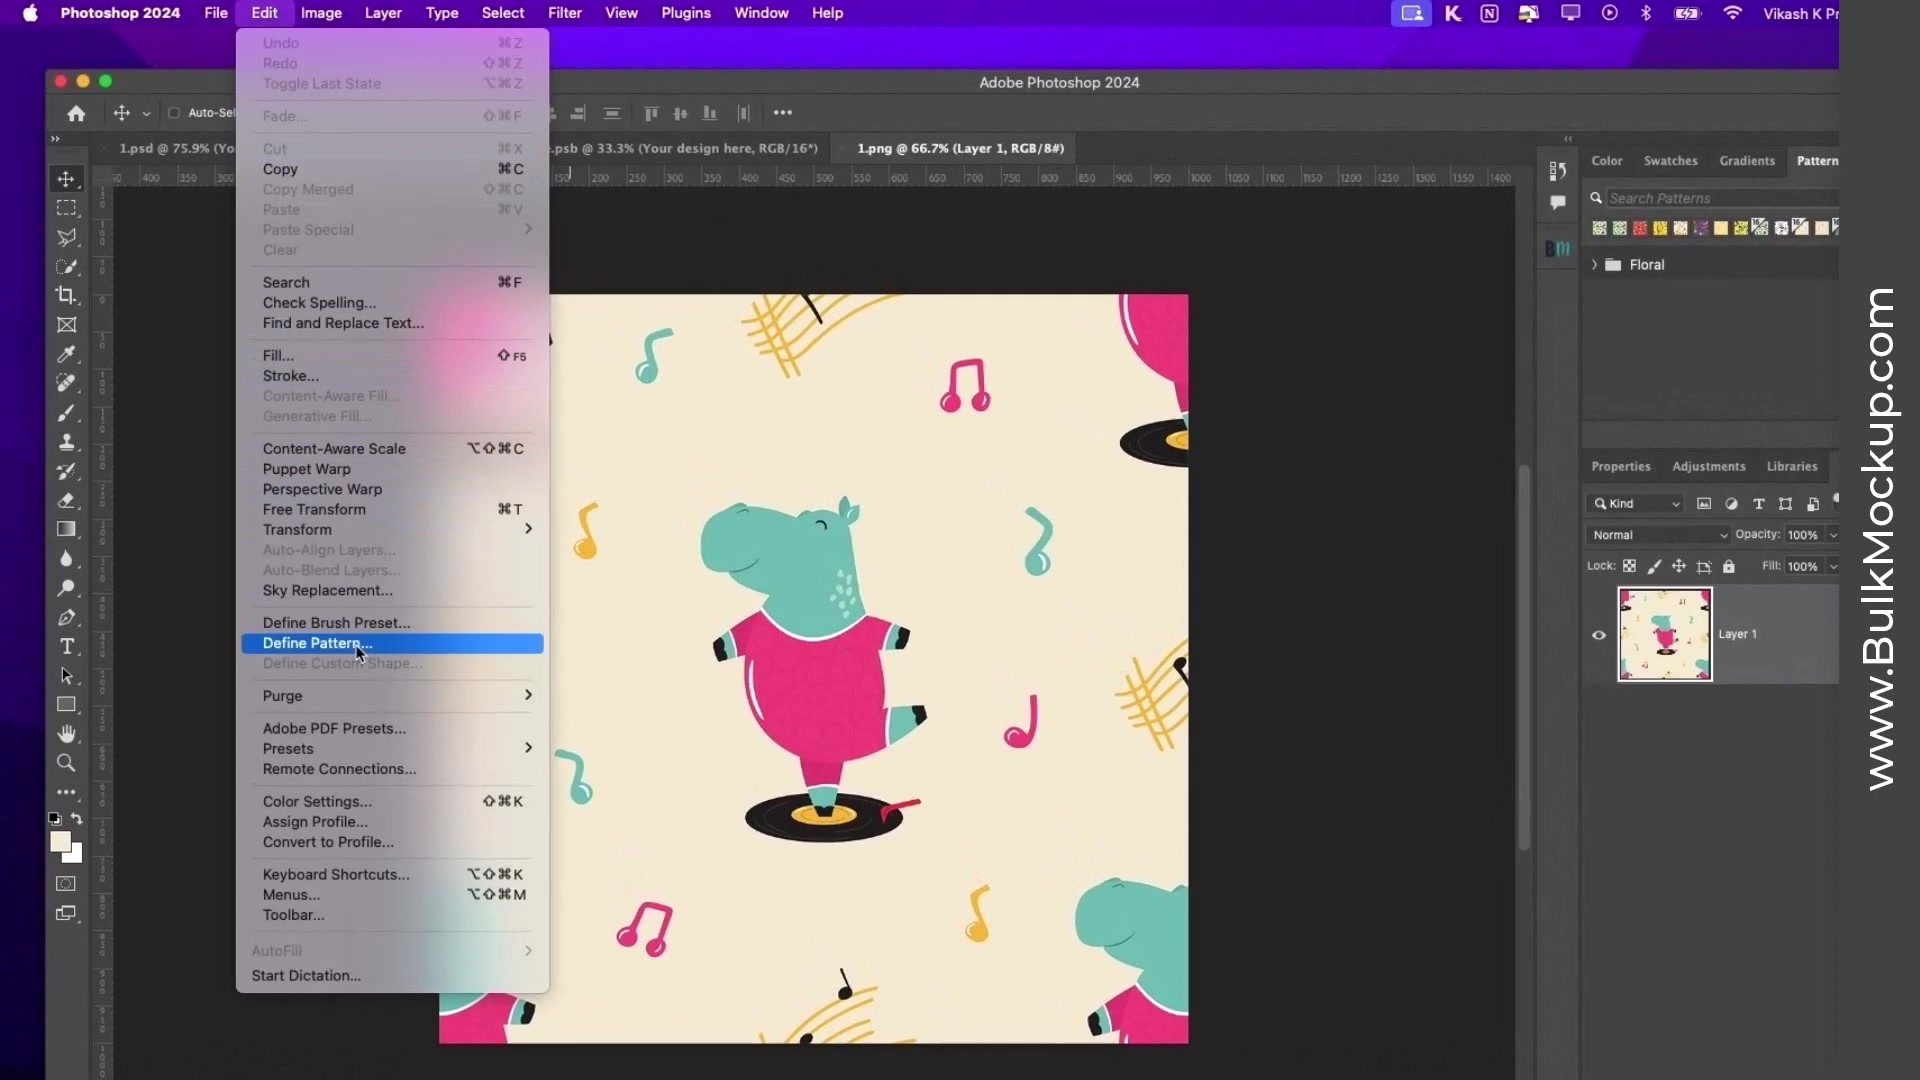Click the ellipsis button in the options bar
Screen dimensions: 1920x1080
(783, 112)
